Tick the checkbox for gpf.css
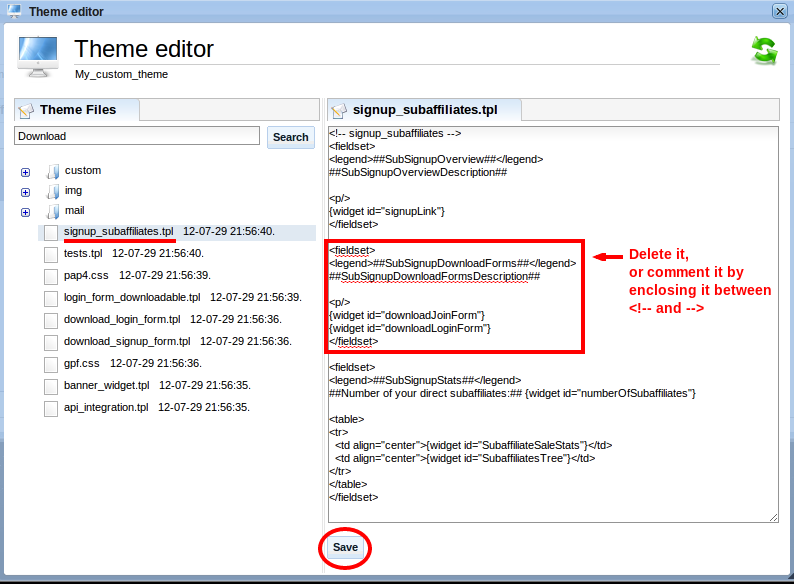This screenshot has width=794, height=584. pyautogui.click(x=51, y=364)
